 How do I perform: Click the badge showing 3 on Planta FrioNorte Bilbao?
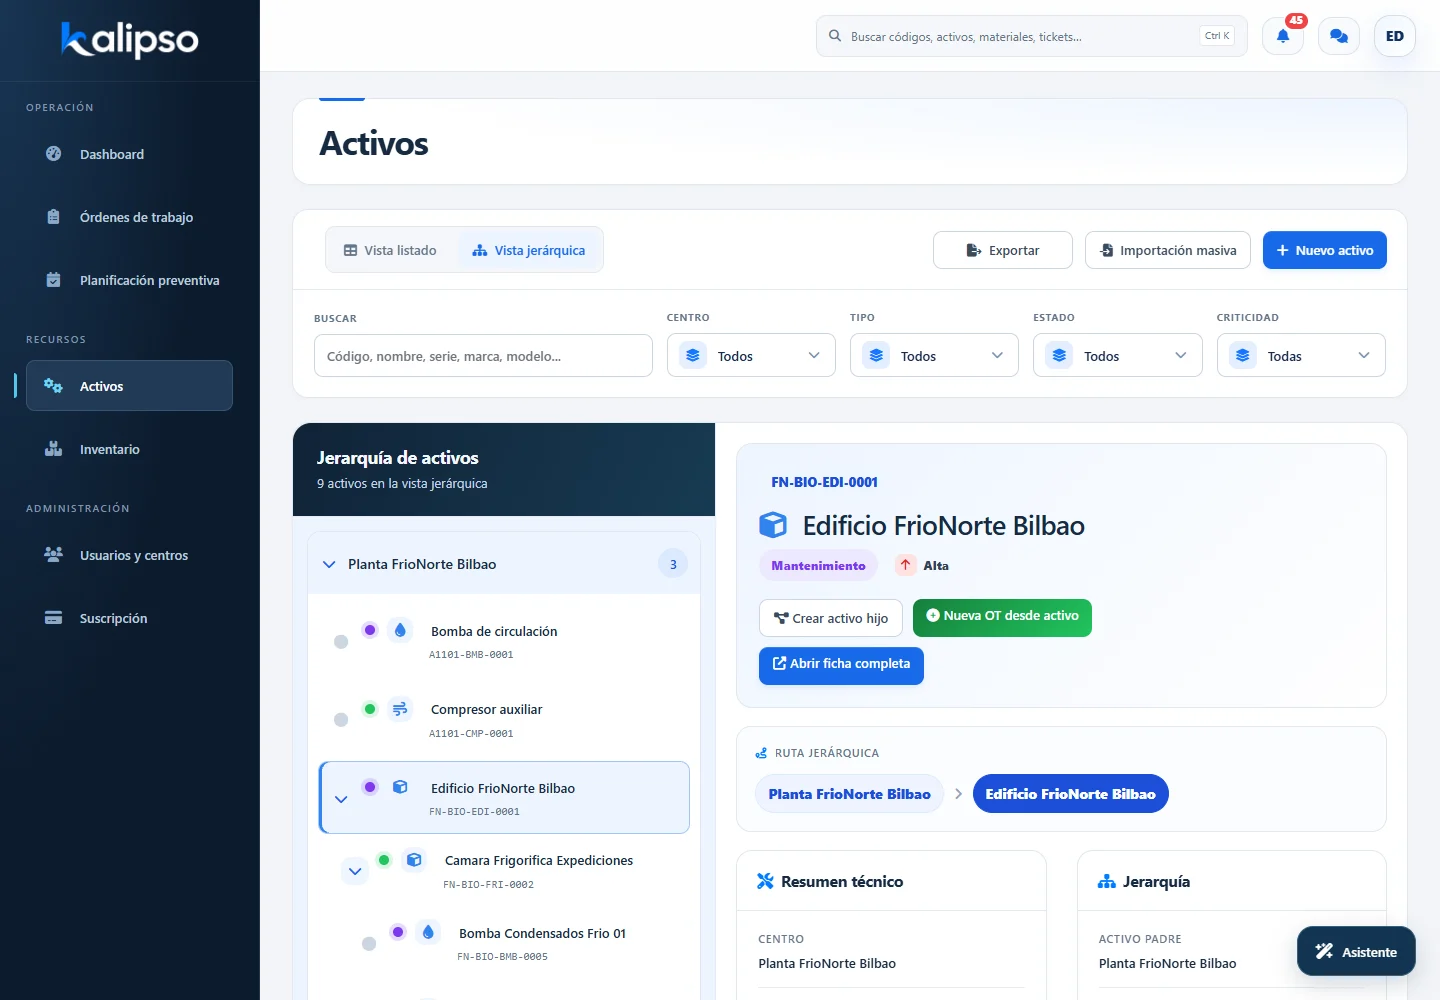[673, 564]
